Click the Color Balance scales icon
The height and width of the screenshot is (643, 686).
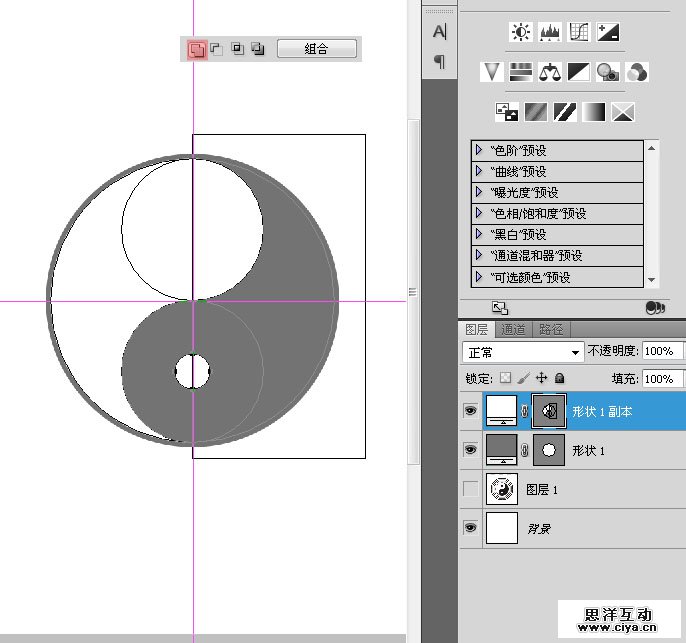point(550,72)
